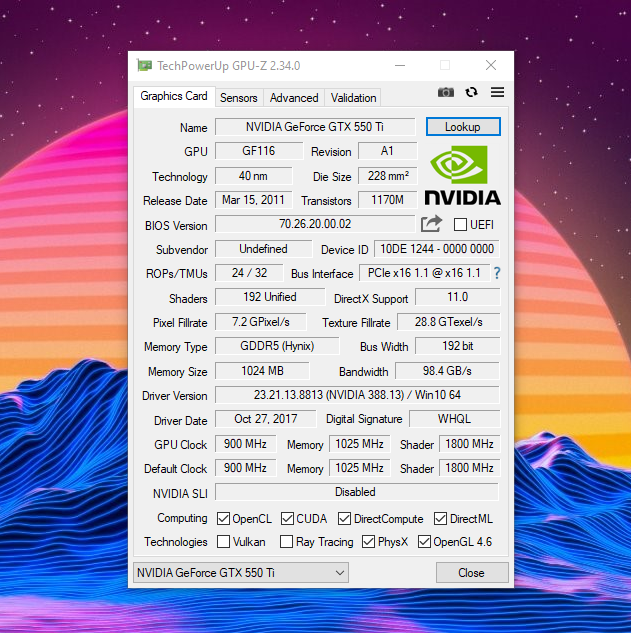631x633 pixels.
Task: Close the GPU-Z window with X
Action: pyautogui.click(x=491, y=65)
